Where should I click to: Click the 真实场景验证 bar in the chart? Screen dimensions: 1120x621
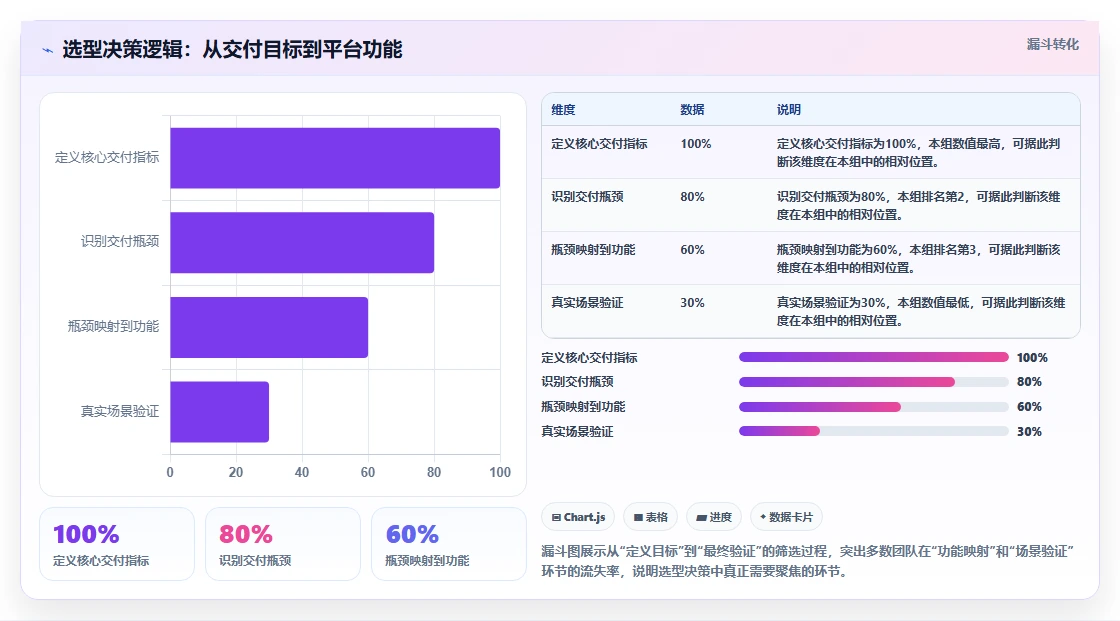219,412
